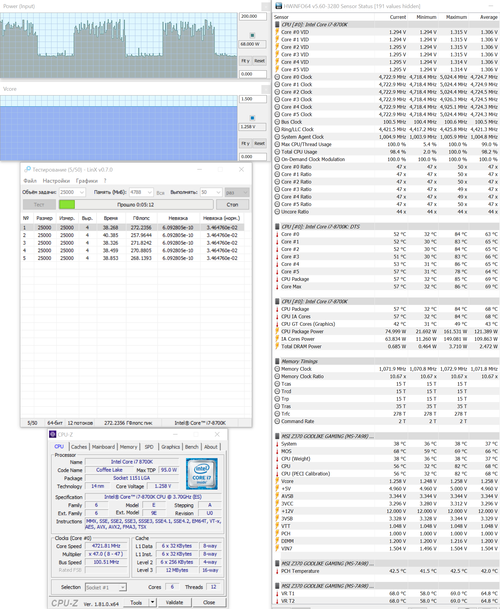Open the arrow next to CPU-Z Tools
This screenshot has width=500, height=609.
(x=152, y=602)
